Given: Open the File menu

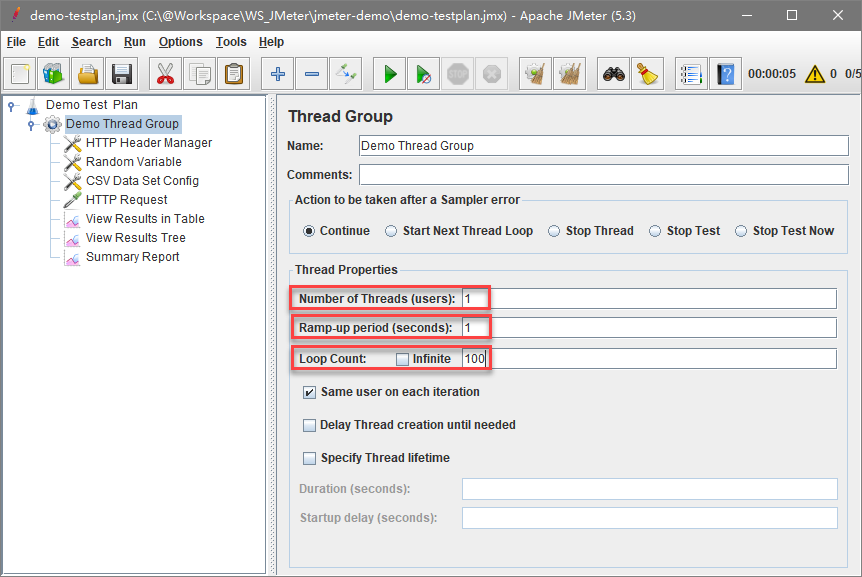Looking at the screenshot, I should [16, 42].
